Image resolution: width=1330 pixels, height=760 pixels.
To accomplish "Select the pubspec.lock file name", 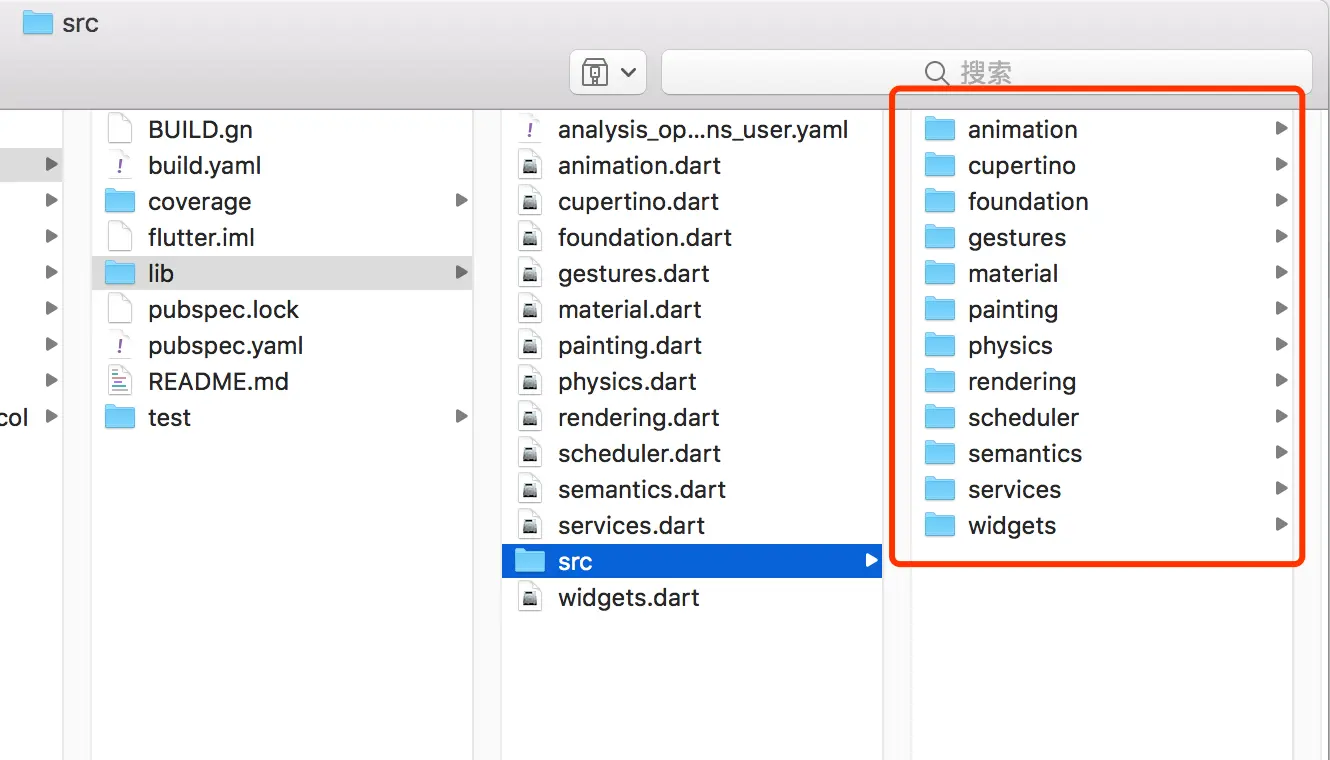I will coord(224,310).
